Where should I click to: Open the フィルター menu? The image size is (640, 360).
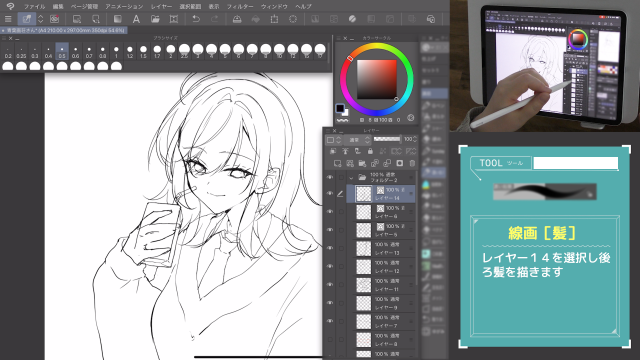[x=240, y=7]
